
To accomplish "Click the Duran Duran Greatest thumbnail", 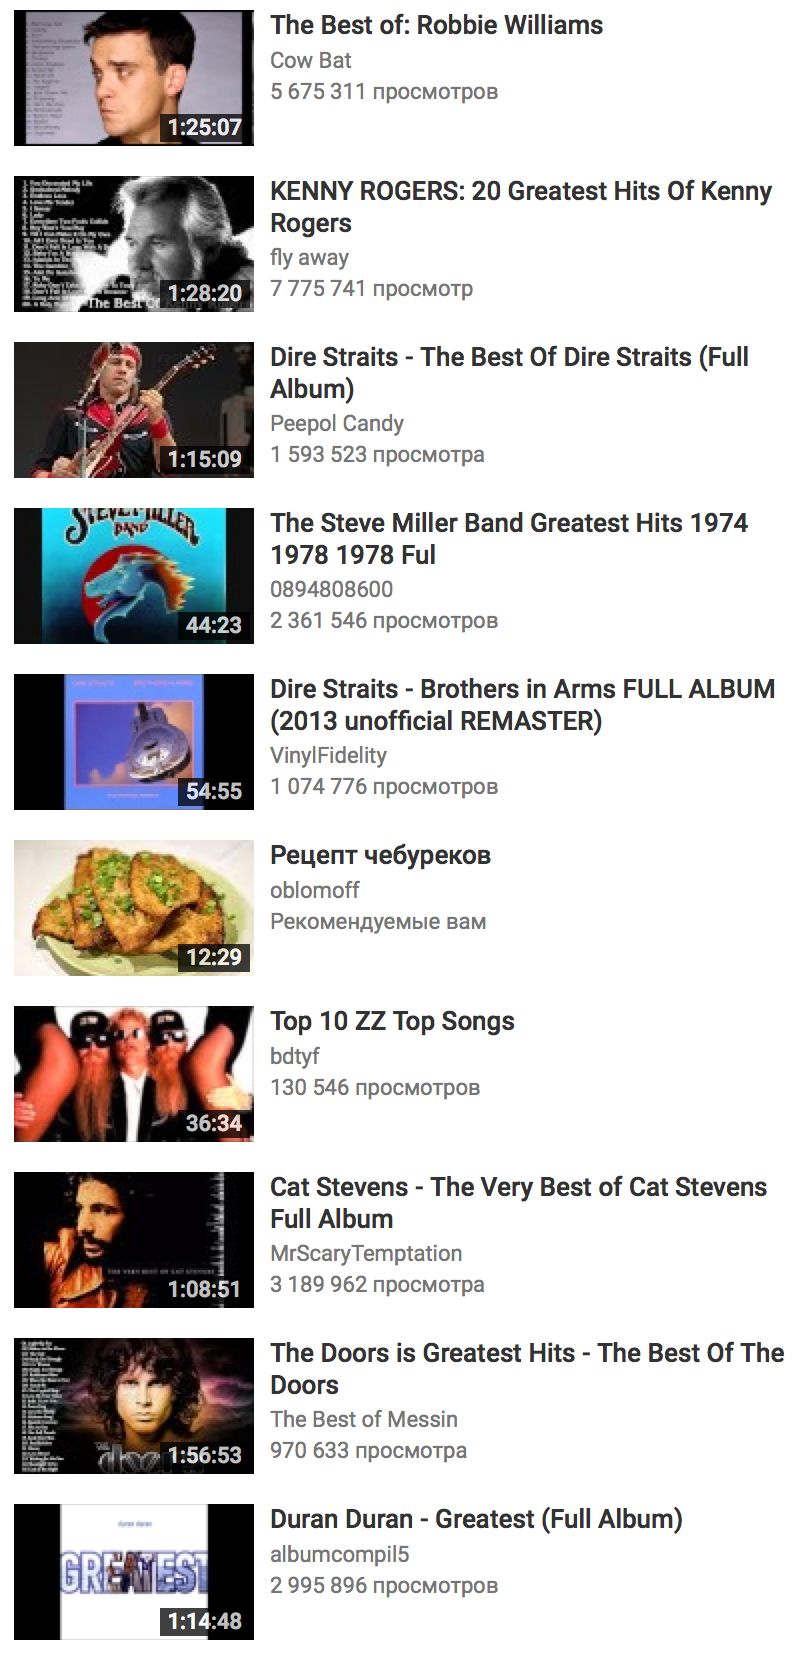I will [133, 1572].
